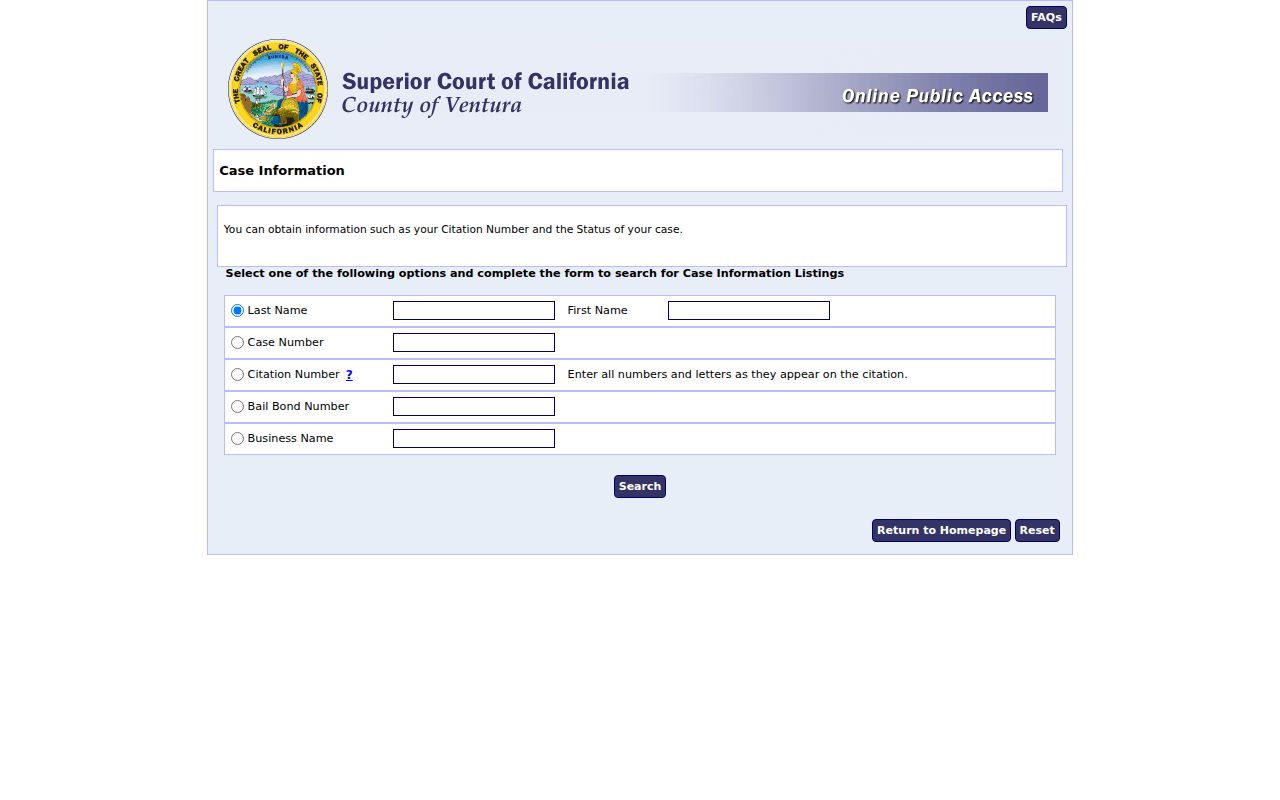Click the California state seal logo
The image size is (1280, 800).
point(278,89)
